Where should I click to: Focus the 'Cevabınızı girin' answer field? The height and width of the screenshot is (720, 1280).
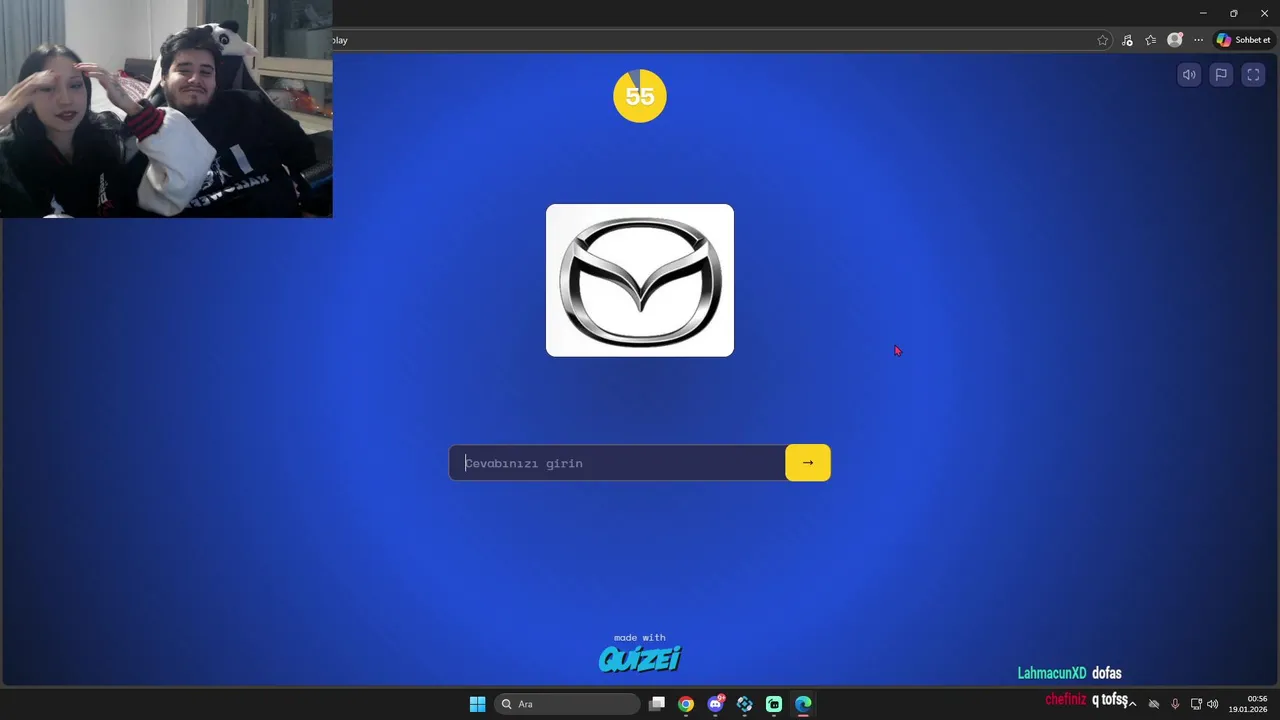617,463
